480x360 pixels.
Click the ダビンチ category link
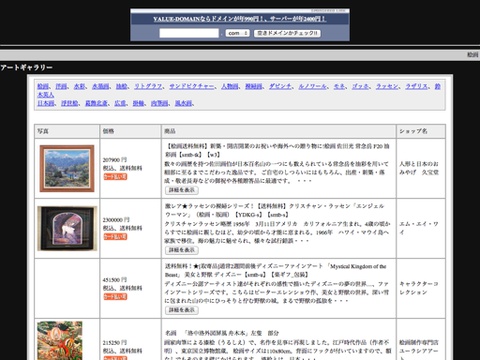[x=280, y=86]
